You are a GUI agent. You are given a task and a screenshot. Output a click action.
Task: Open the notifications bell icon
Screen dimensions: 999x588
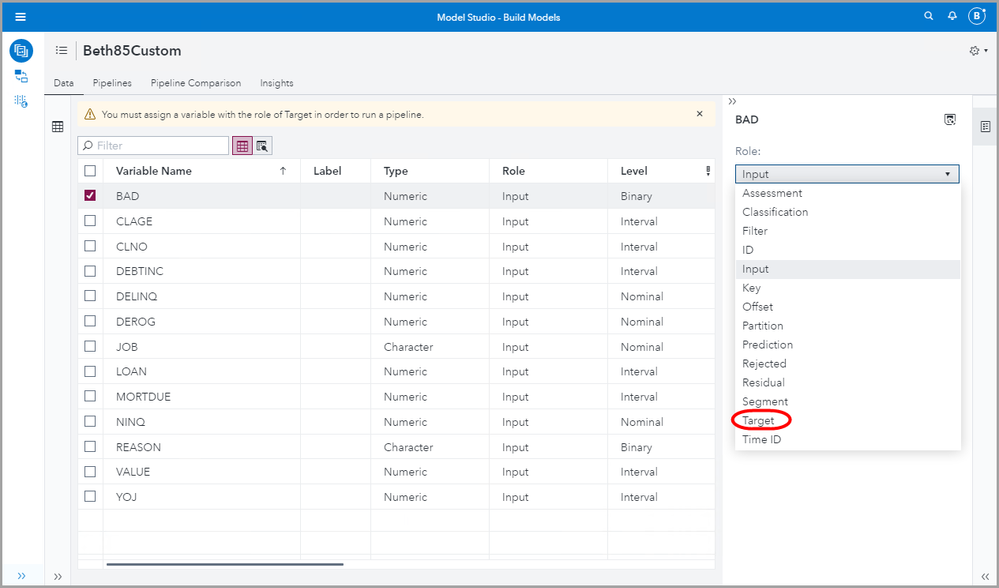coord(951,17)
